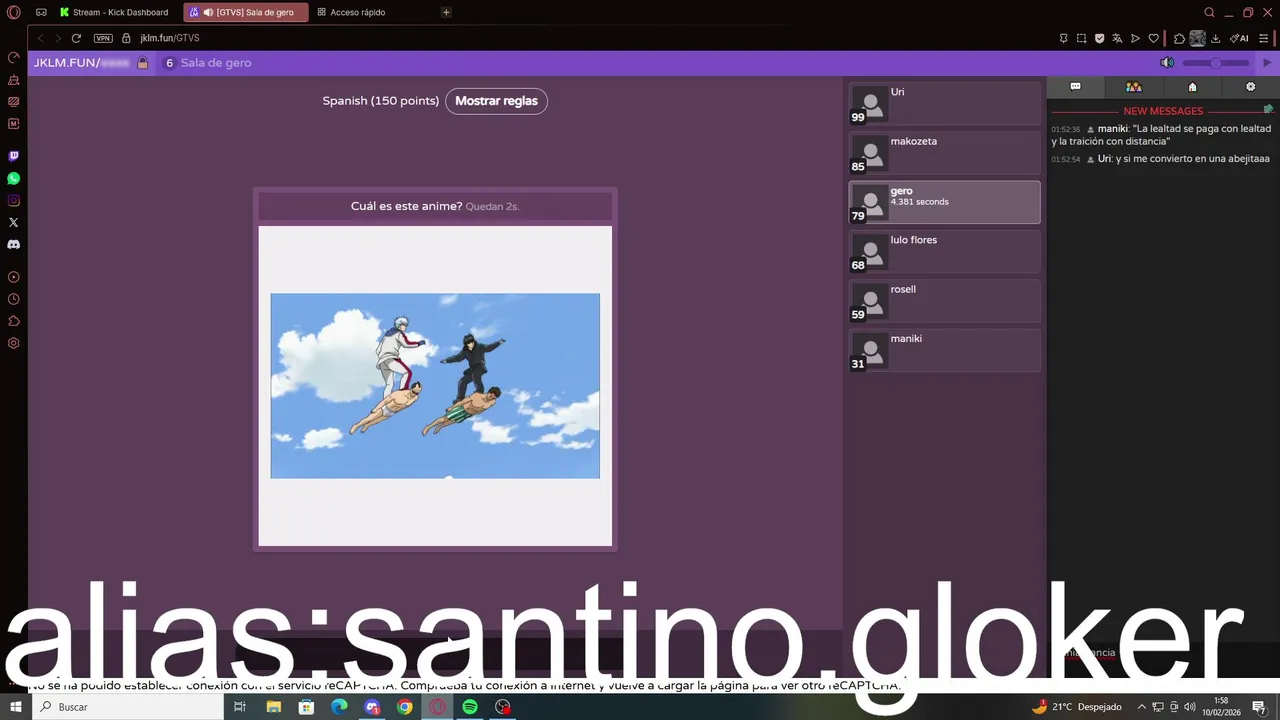
Task: Select the [GTVS] Sala de gero tab
Action: click(246, 12)
